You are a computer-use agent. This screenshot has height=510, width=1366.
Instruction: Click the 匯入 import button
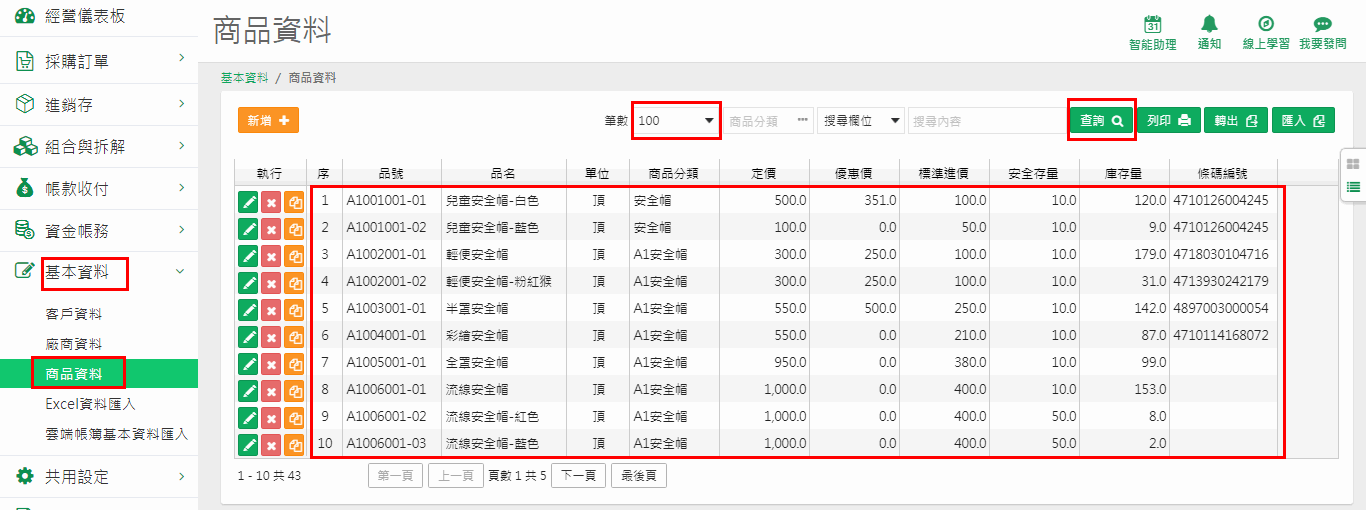tap(1303, 120)
